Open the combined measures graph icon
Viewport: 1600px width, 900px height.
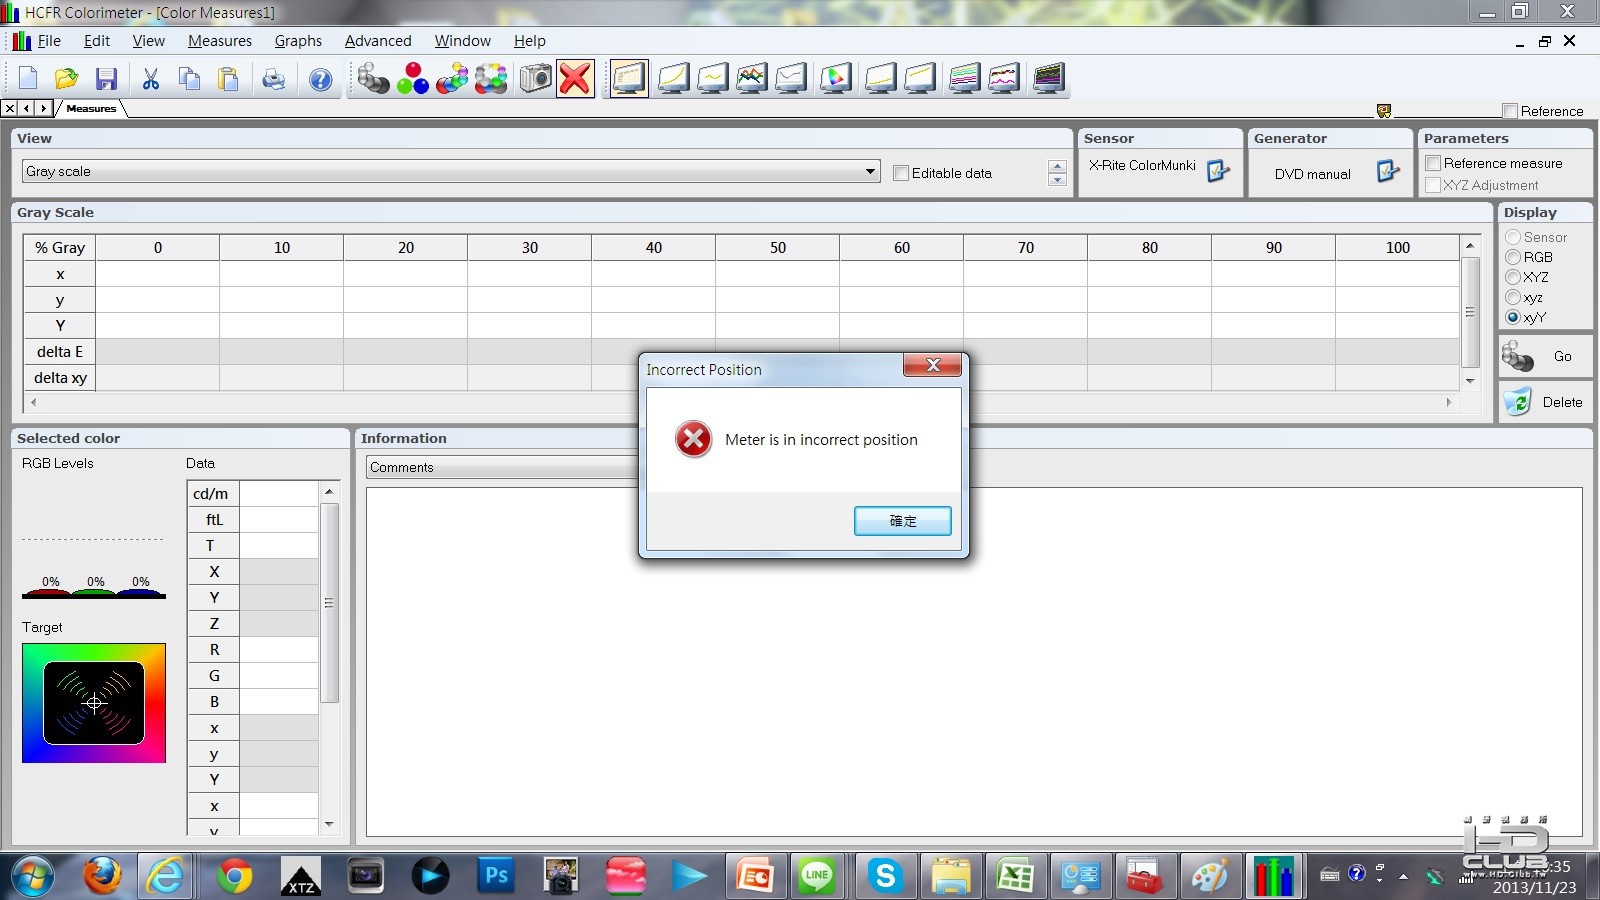(1003, 78)
